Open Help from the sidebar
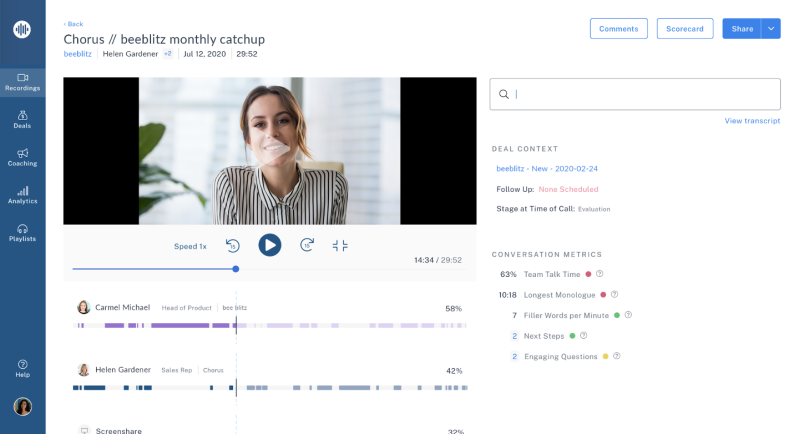 point(22,368)
